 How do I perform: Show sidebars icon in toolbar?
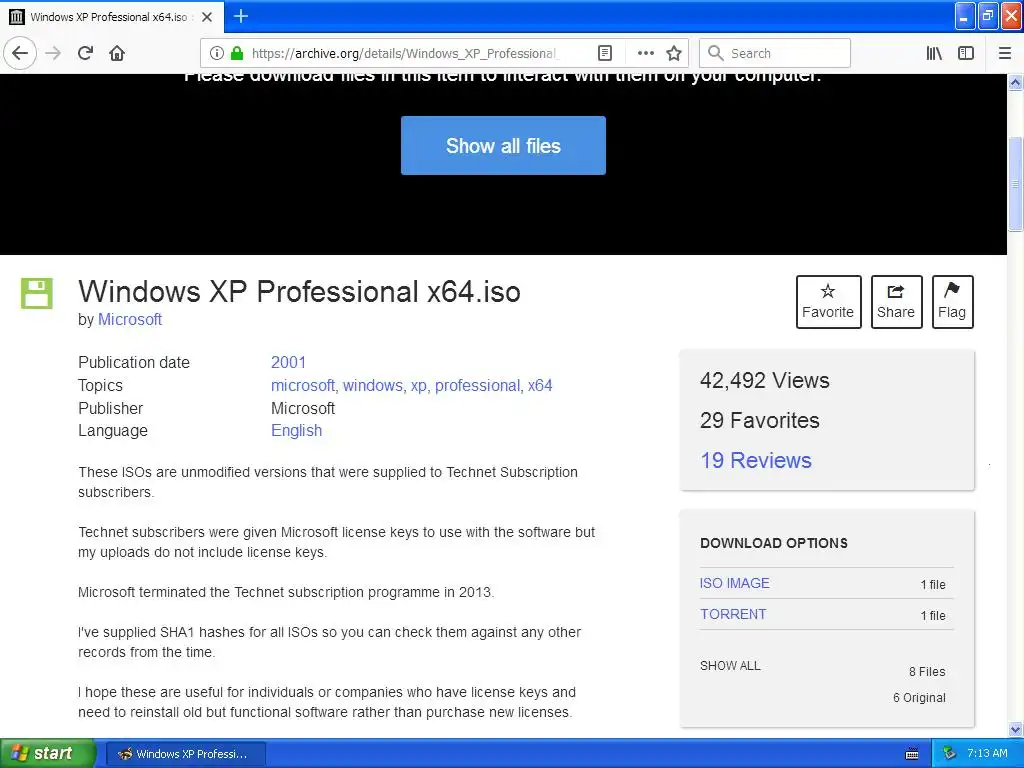tap(966, 53)
